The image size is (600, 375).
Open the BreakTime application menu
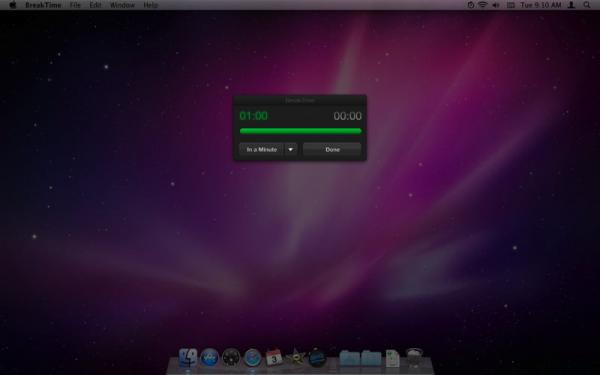point(43,5)
